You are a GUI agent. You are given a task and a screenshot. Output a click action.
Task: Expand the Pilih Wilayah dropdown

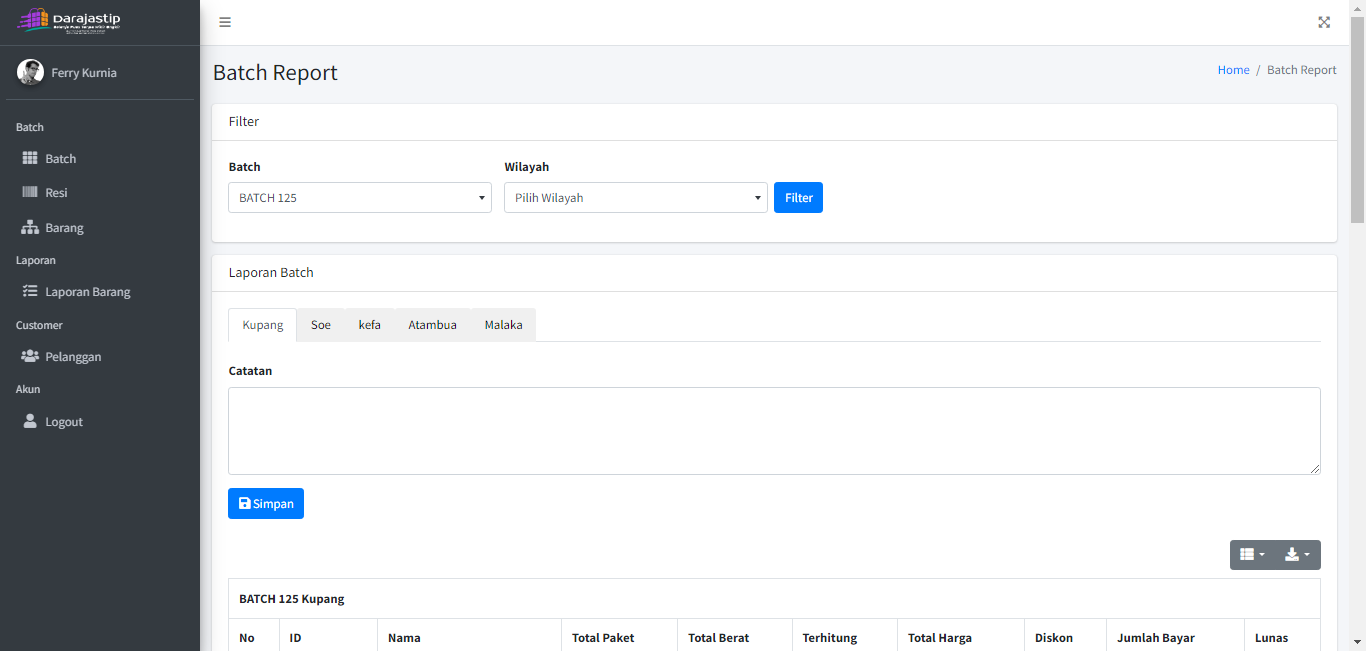tap(635, 198)
